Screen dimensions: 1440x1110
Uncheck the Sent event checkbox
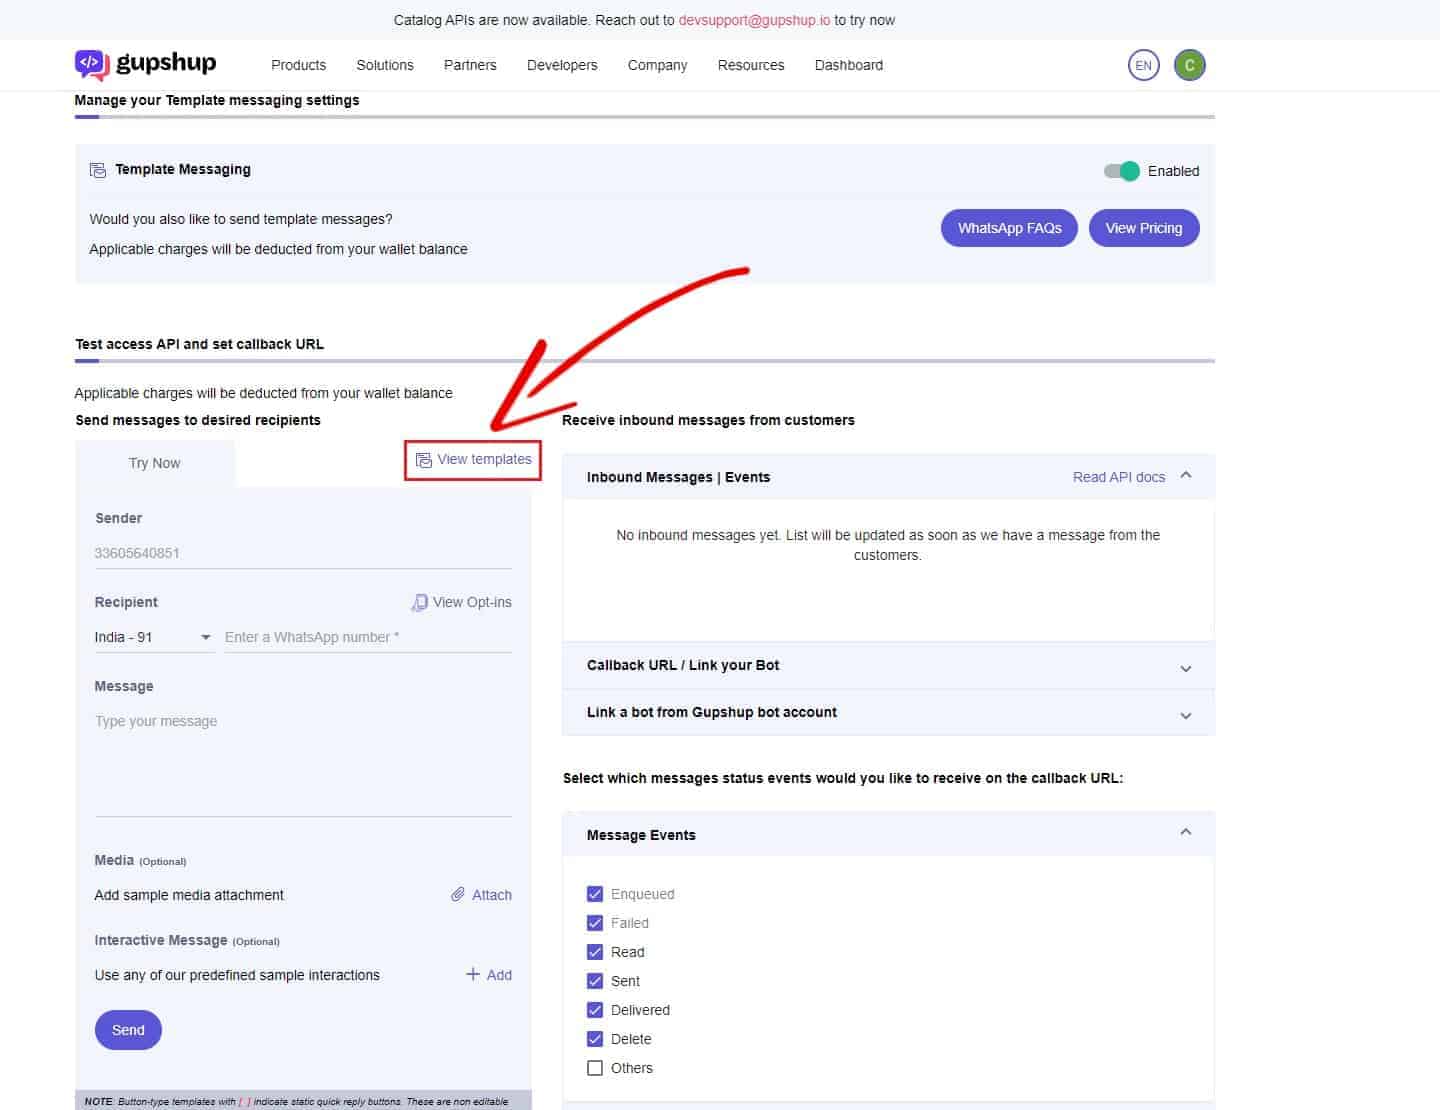coord(595,981)
